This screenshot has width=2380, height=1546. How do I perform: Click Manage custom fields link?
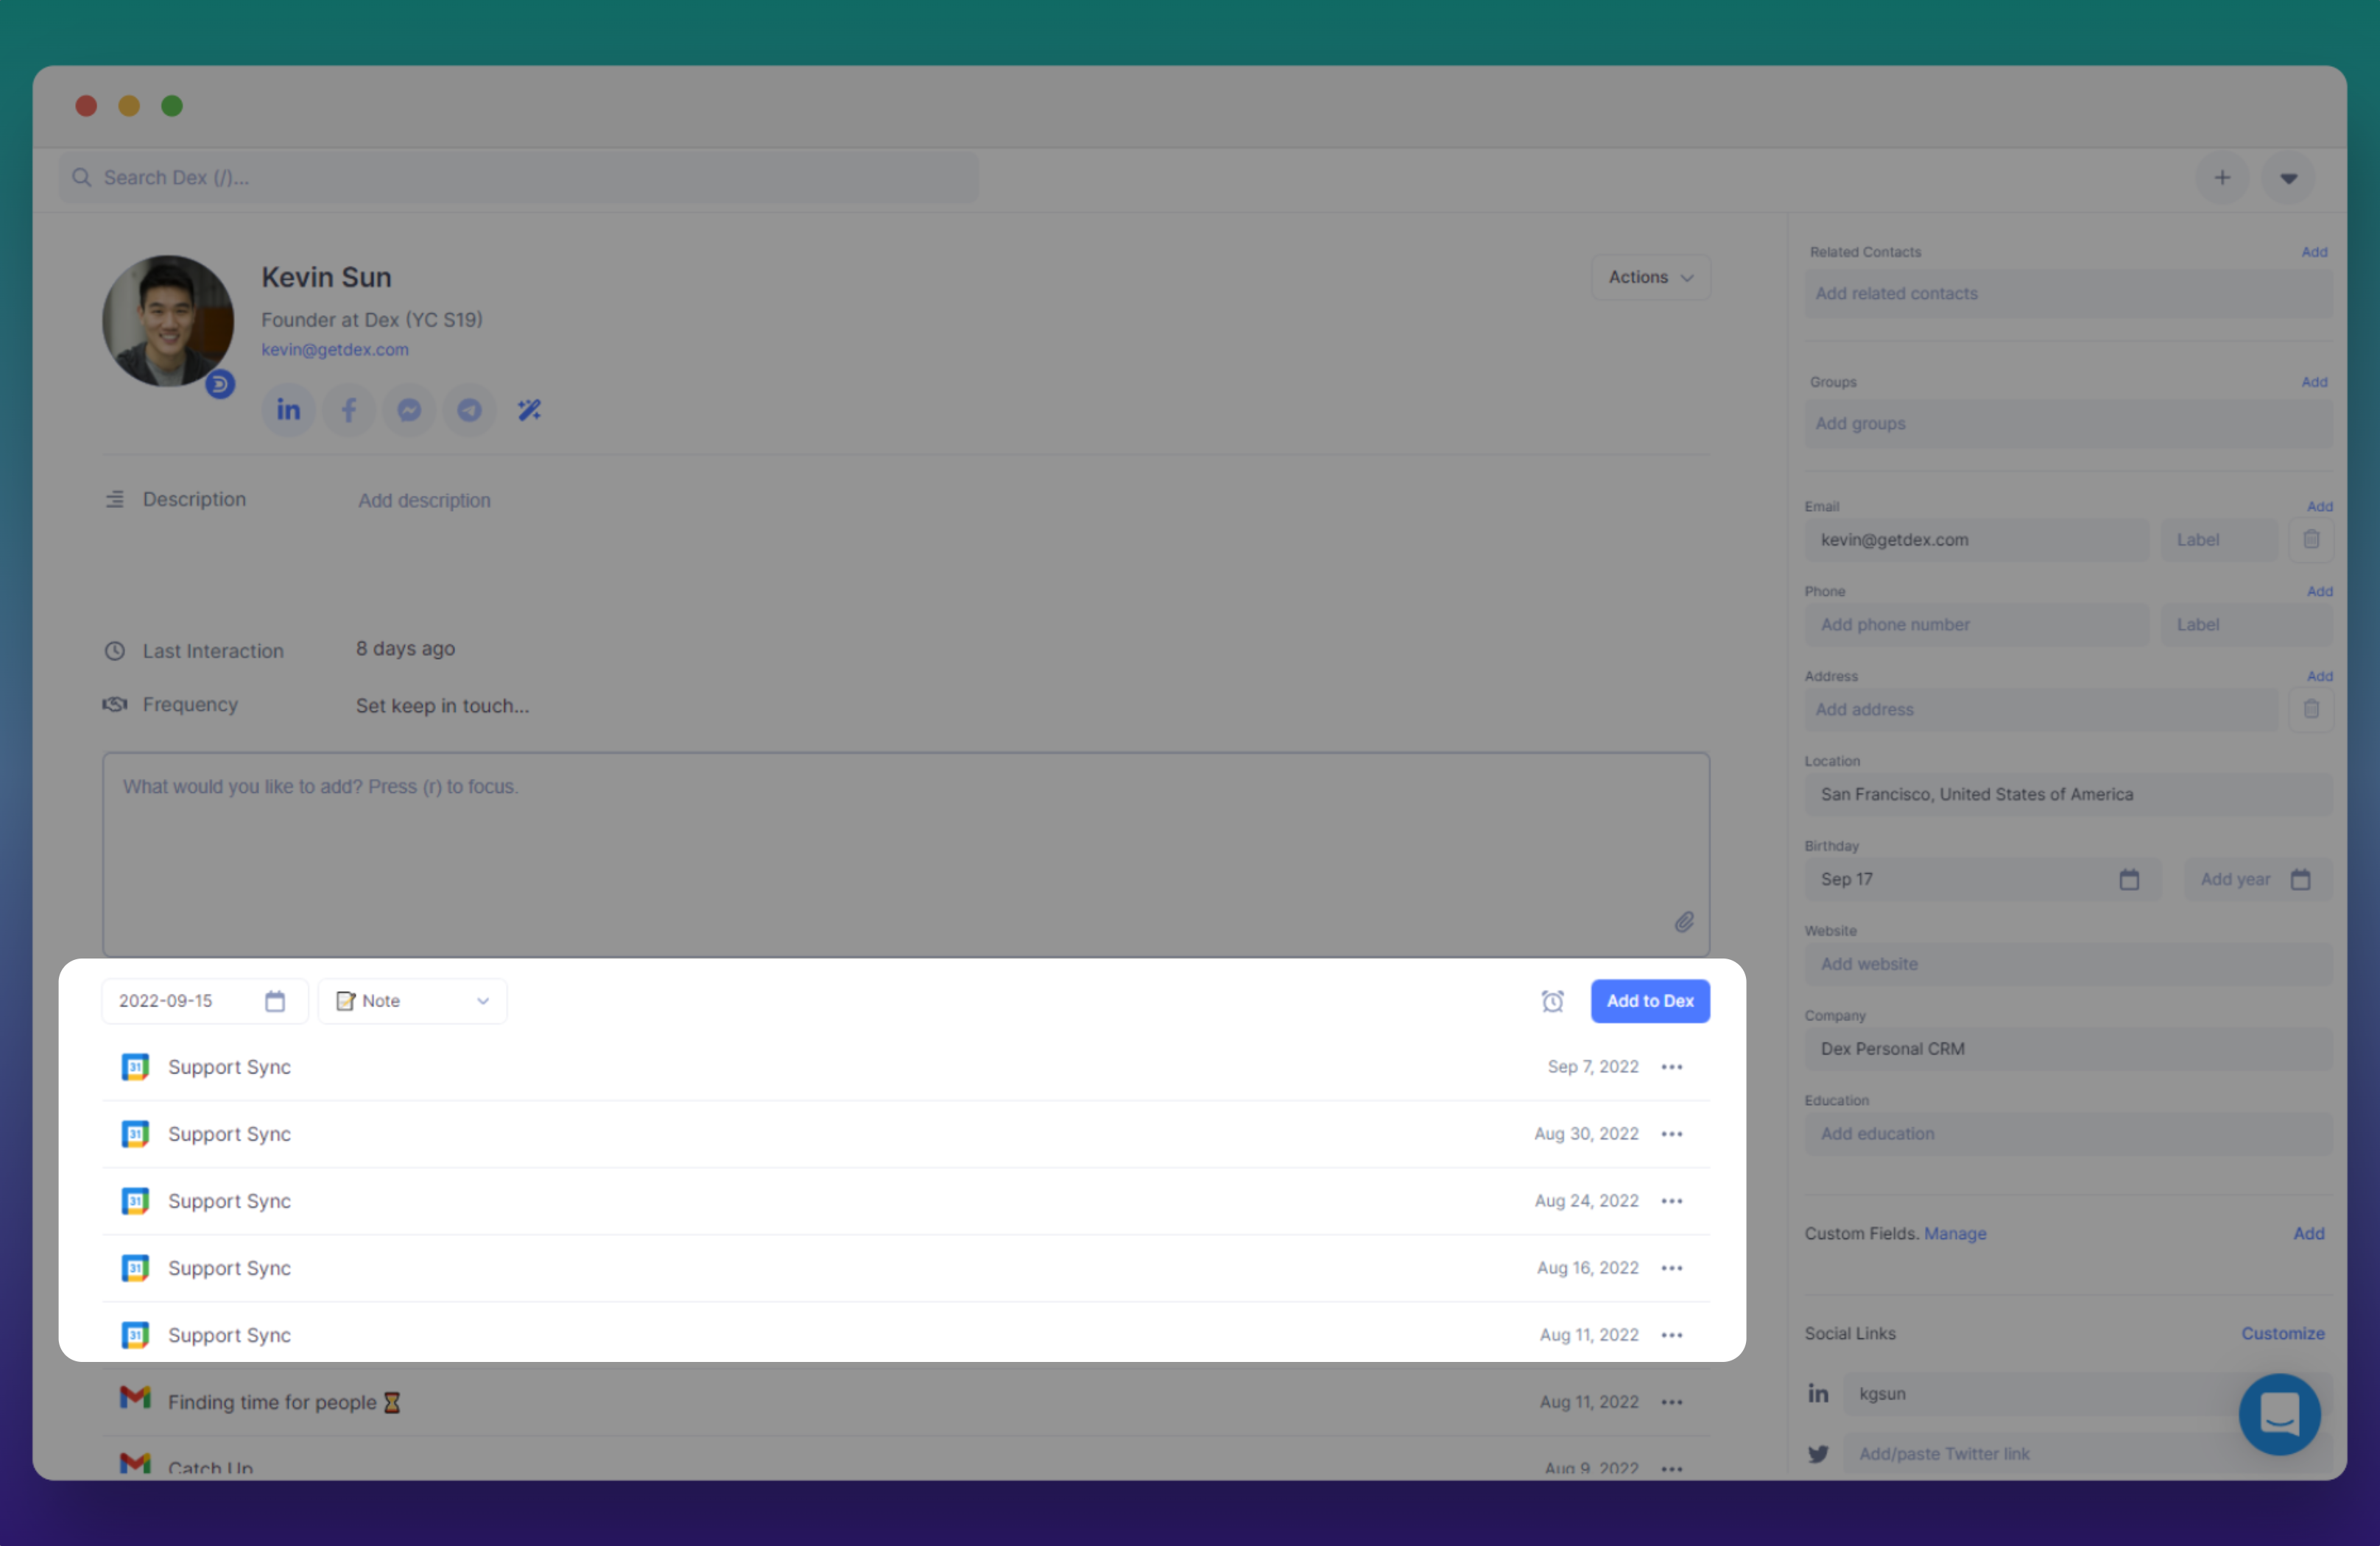[1955, 1233]
